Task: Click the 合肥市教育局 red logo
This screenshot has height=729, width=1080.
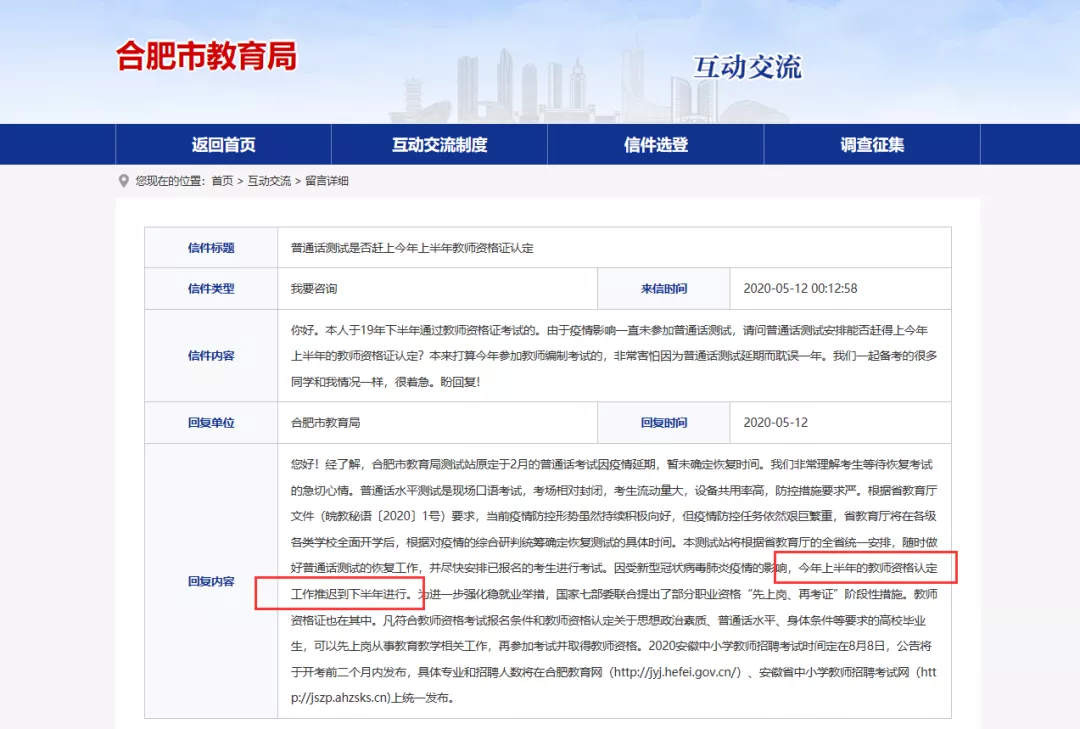Action: pyautogui.click(x=207, y=56)
